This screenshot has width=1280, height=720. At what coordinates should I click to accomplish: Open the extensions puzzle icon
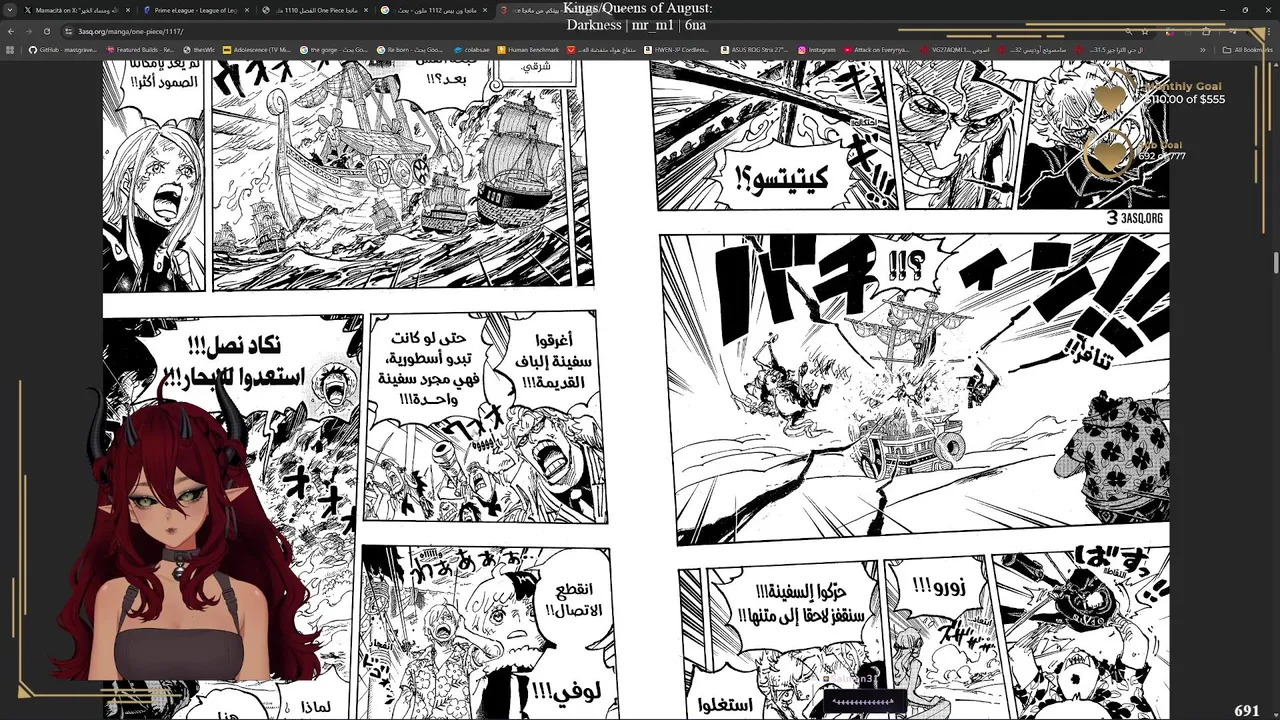point(1206,31)
